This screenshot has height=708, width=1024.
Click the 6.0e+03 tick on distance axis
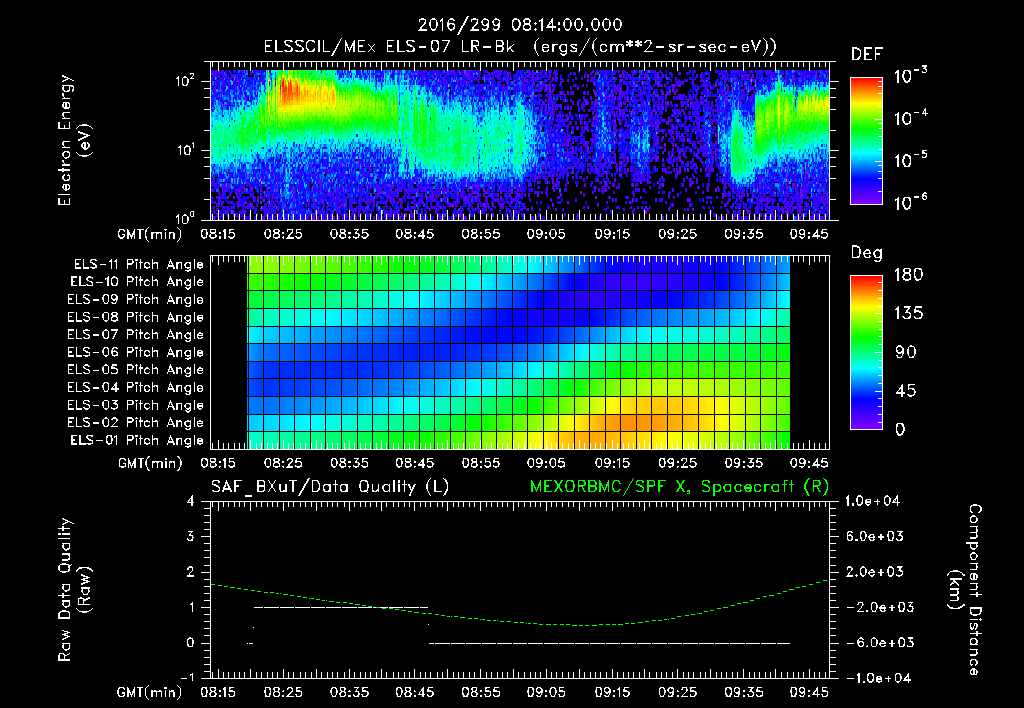coord(874,536)
